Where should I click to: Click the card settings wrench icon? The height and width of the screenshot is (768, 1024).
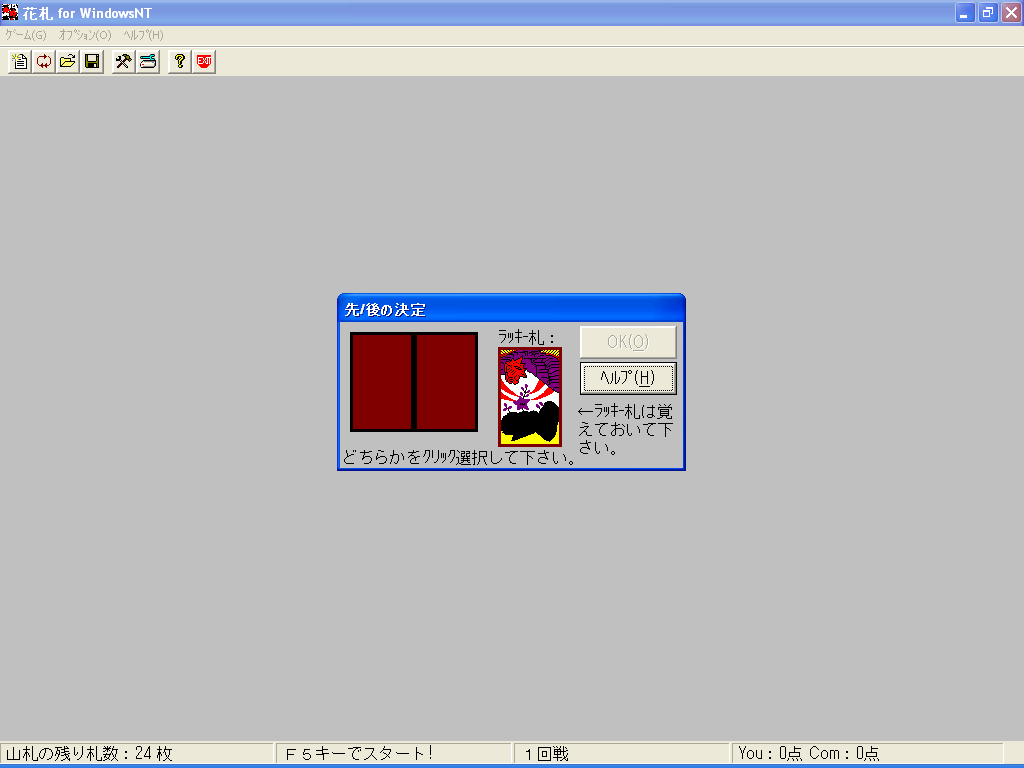coord(148,61)
